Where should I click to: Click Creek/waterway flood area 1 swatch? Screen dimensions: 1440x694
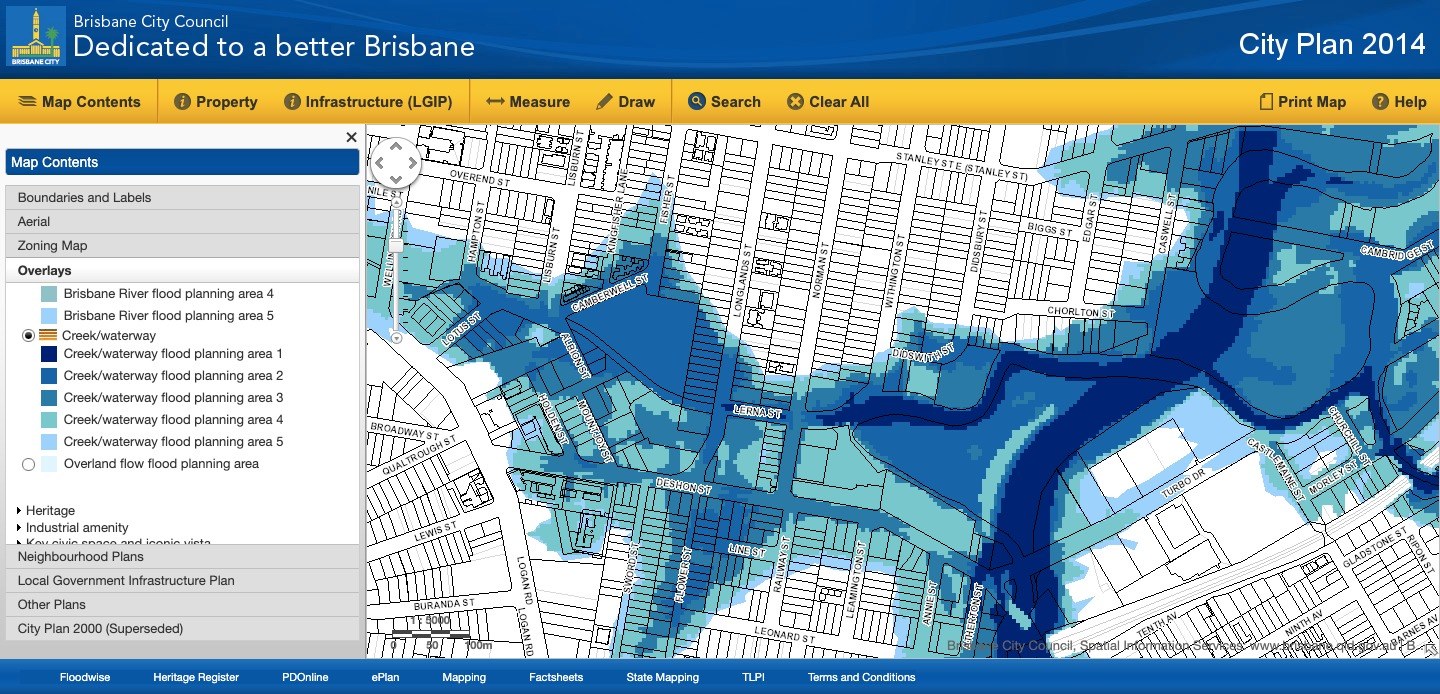click(48, 354)
